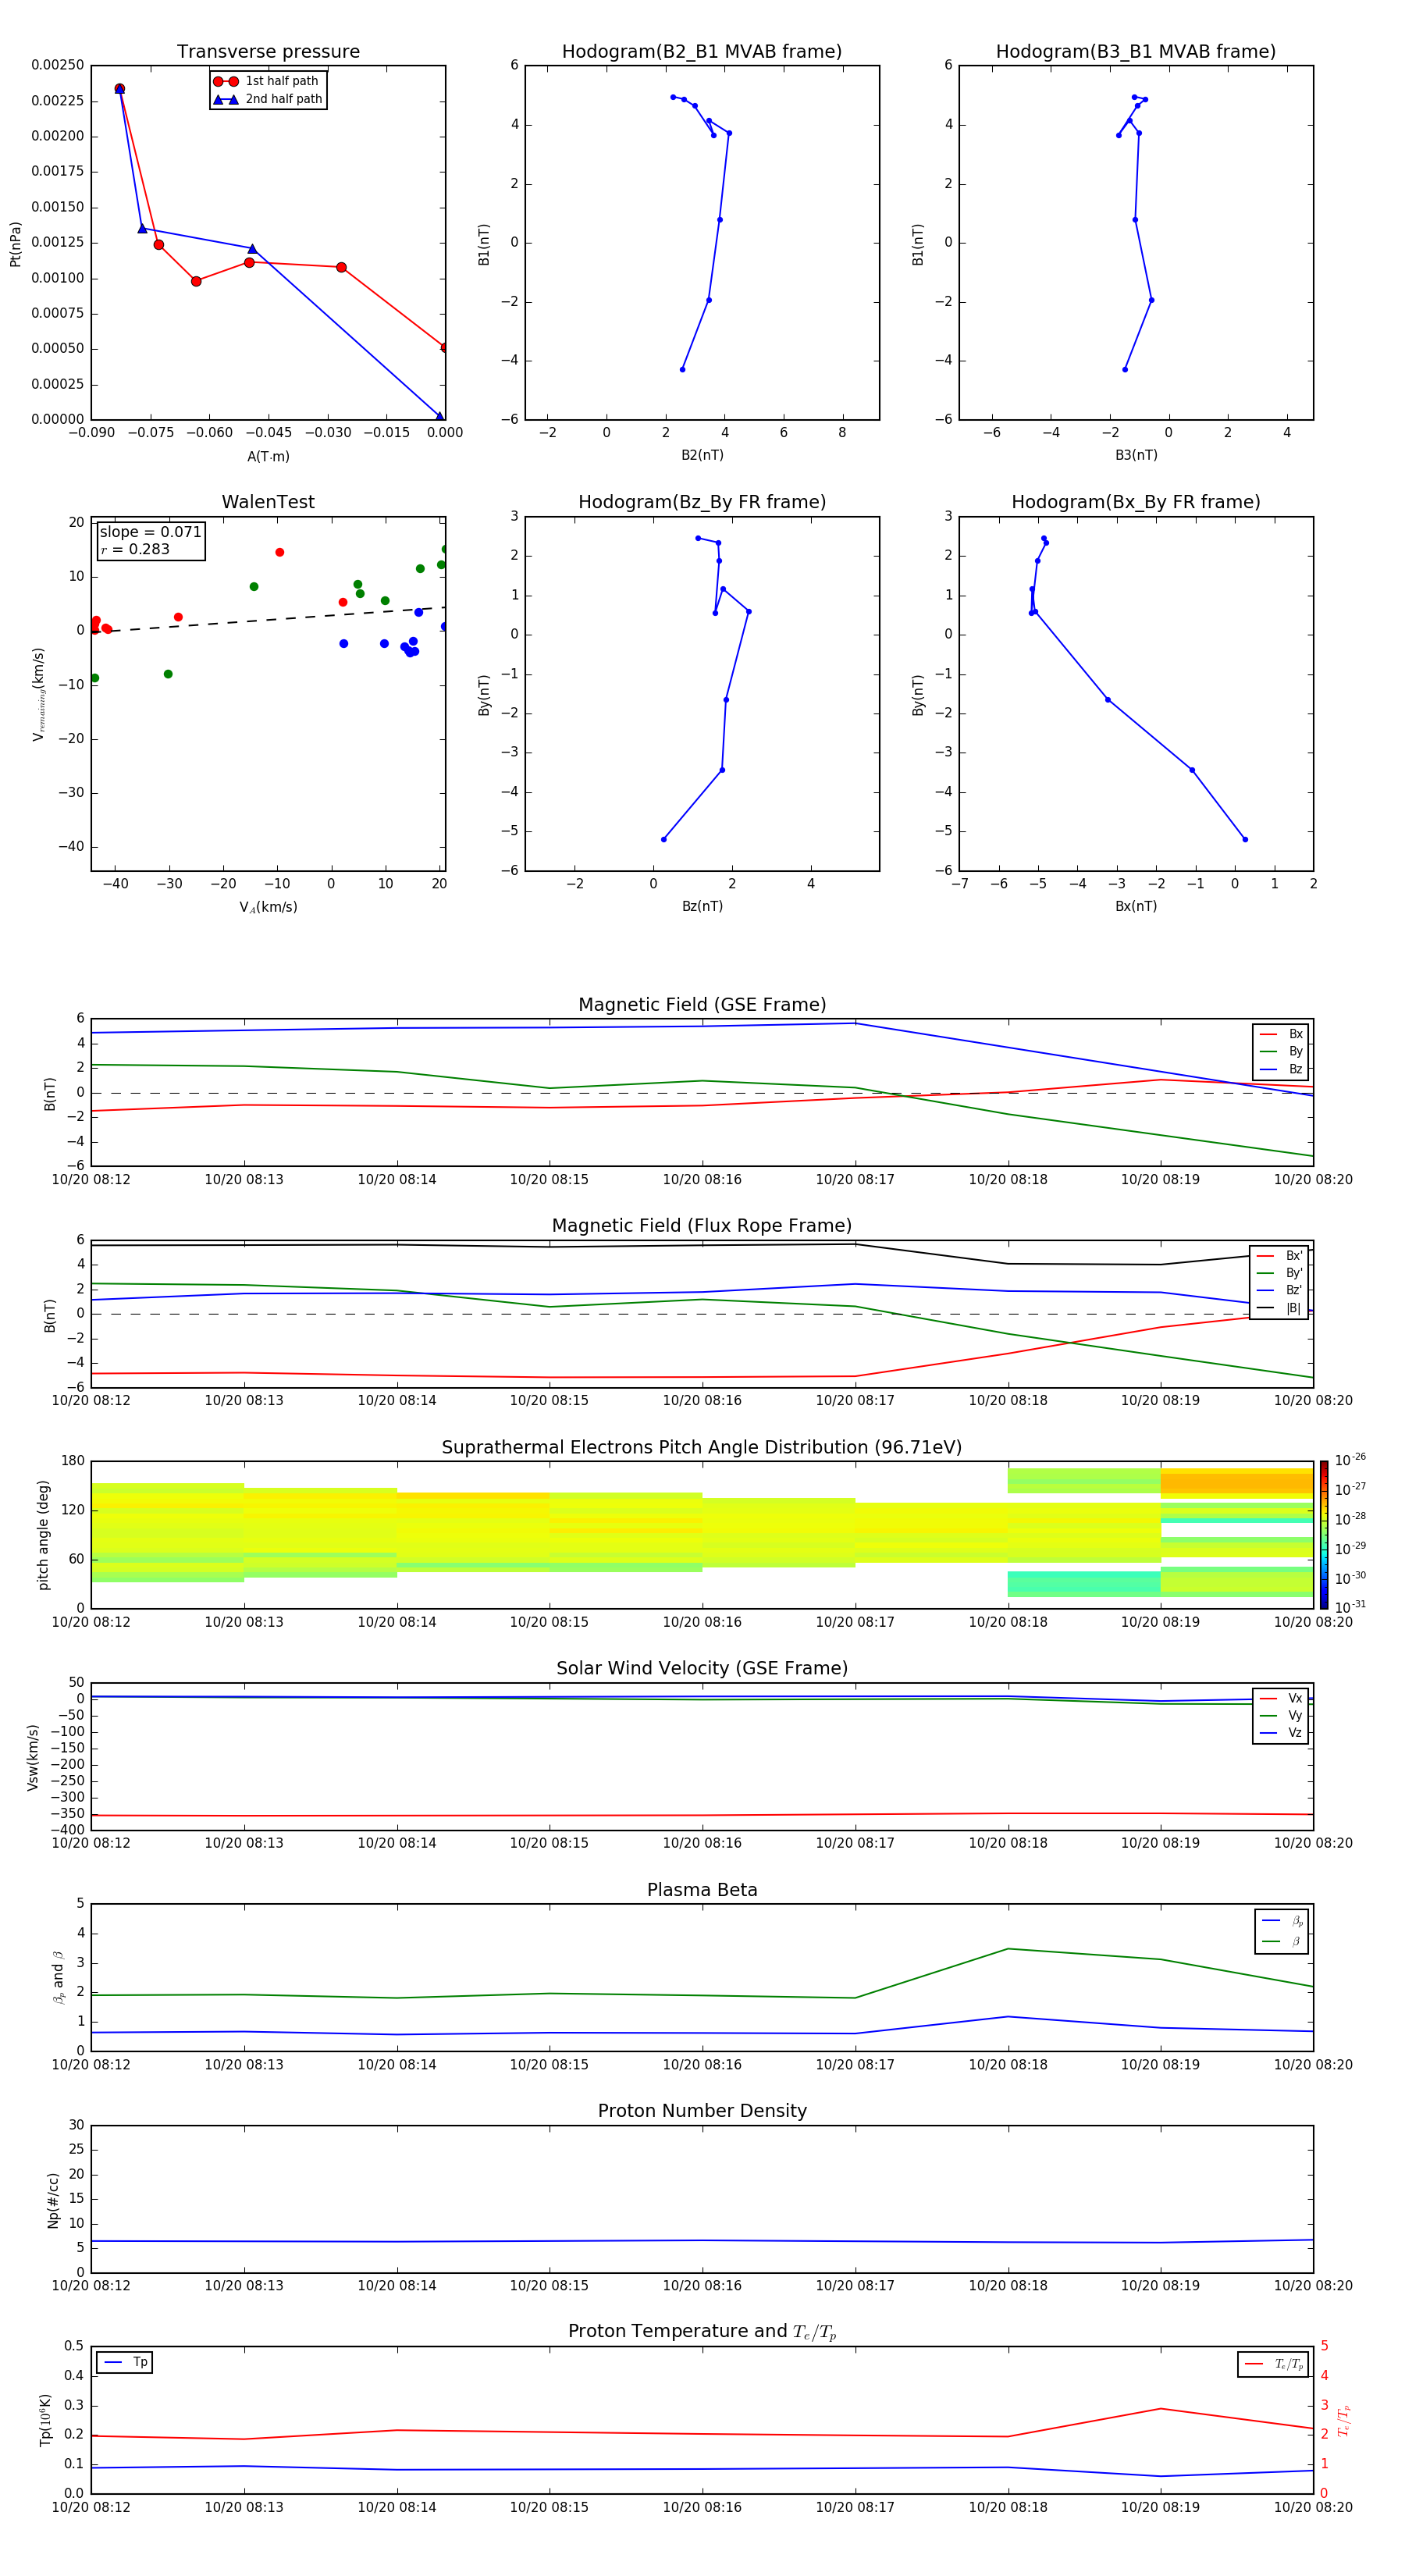Click the Bx legend entry in GSE panel
This screenshot has height=2576, width=1405.
pos(1281,1035)
